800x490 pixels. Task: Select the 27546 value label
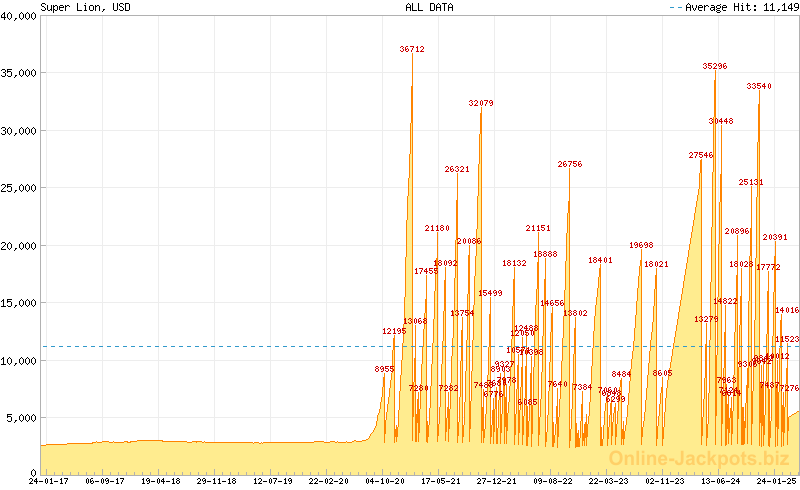pos(701,155)
